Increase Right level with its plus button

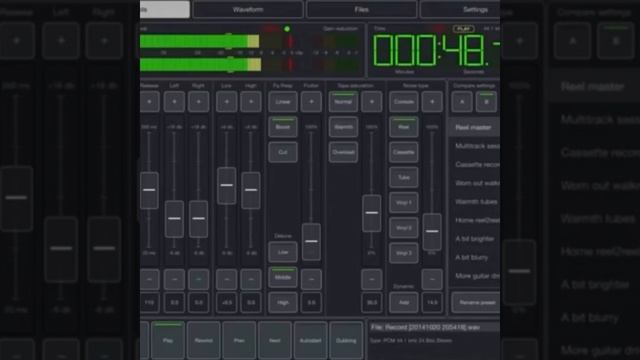click(198, 102)
